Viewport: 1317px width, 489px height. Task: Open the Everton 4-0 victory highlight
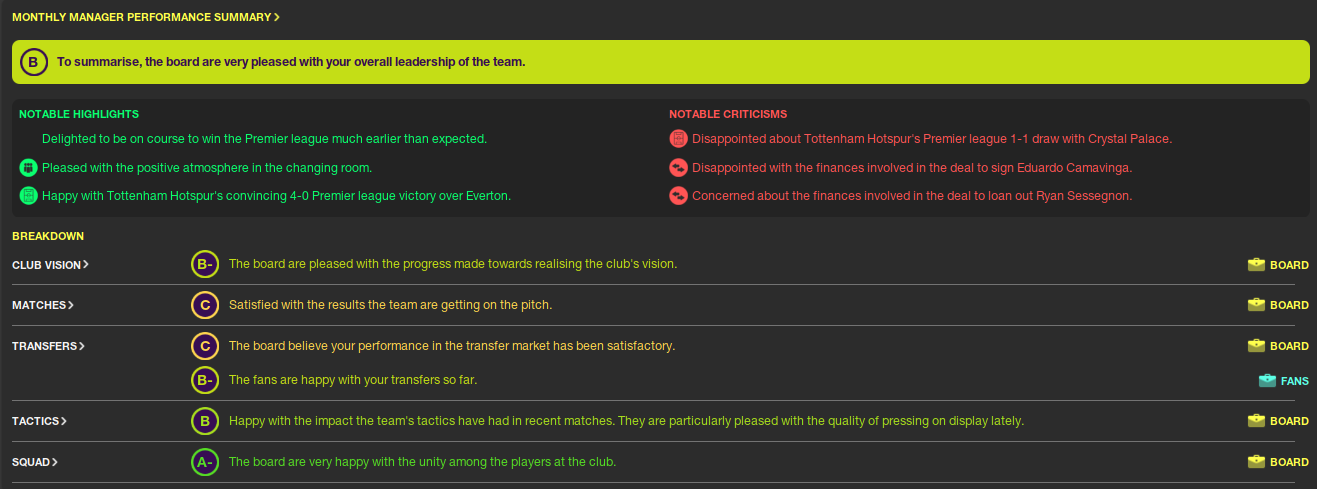(x=276, y=196)
